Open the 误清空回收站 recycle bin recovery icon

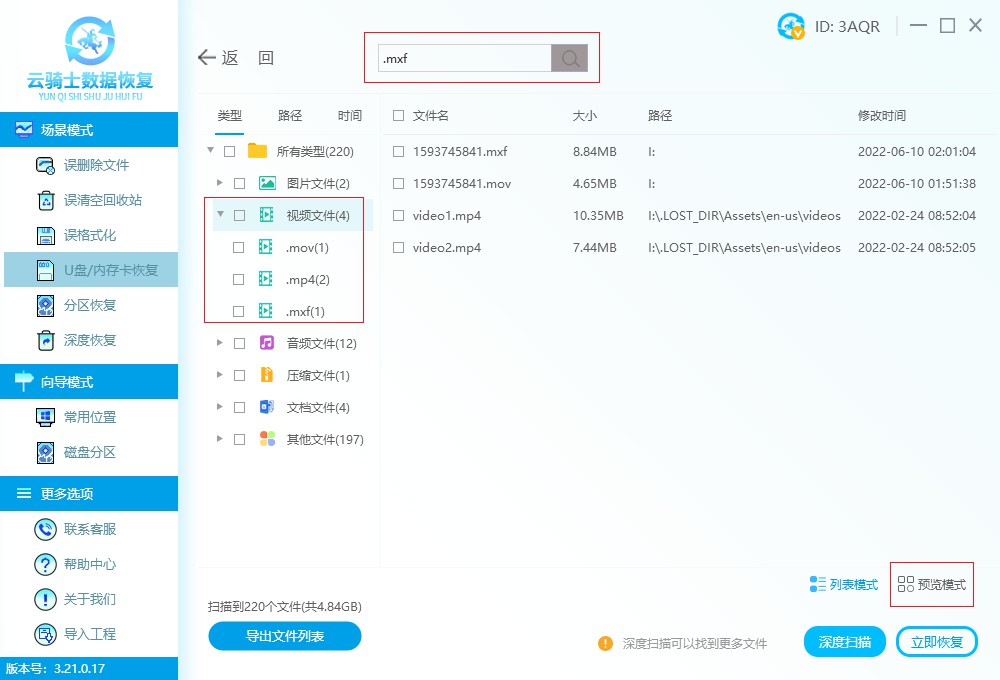[45, 200]
